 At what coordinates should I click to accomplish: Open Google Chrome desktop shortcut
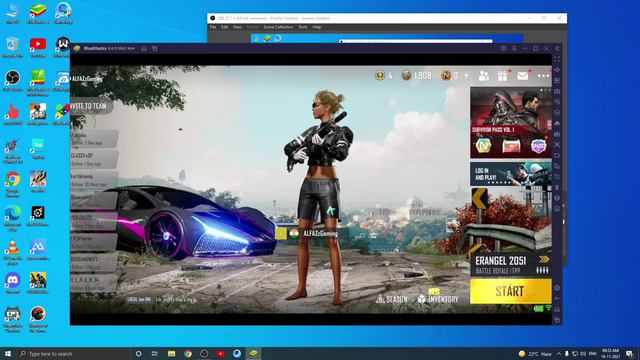[13, 184]
